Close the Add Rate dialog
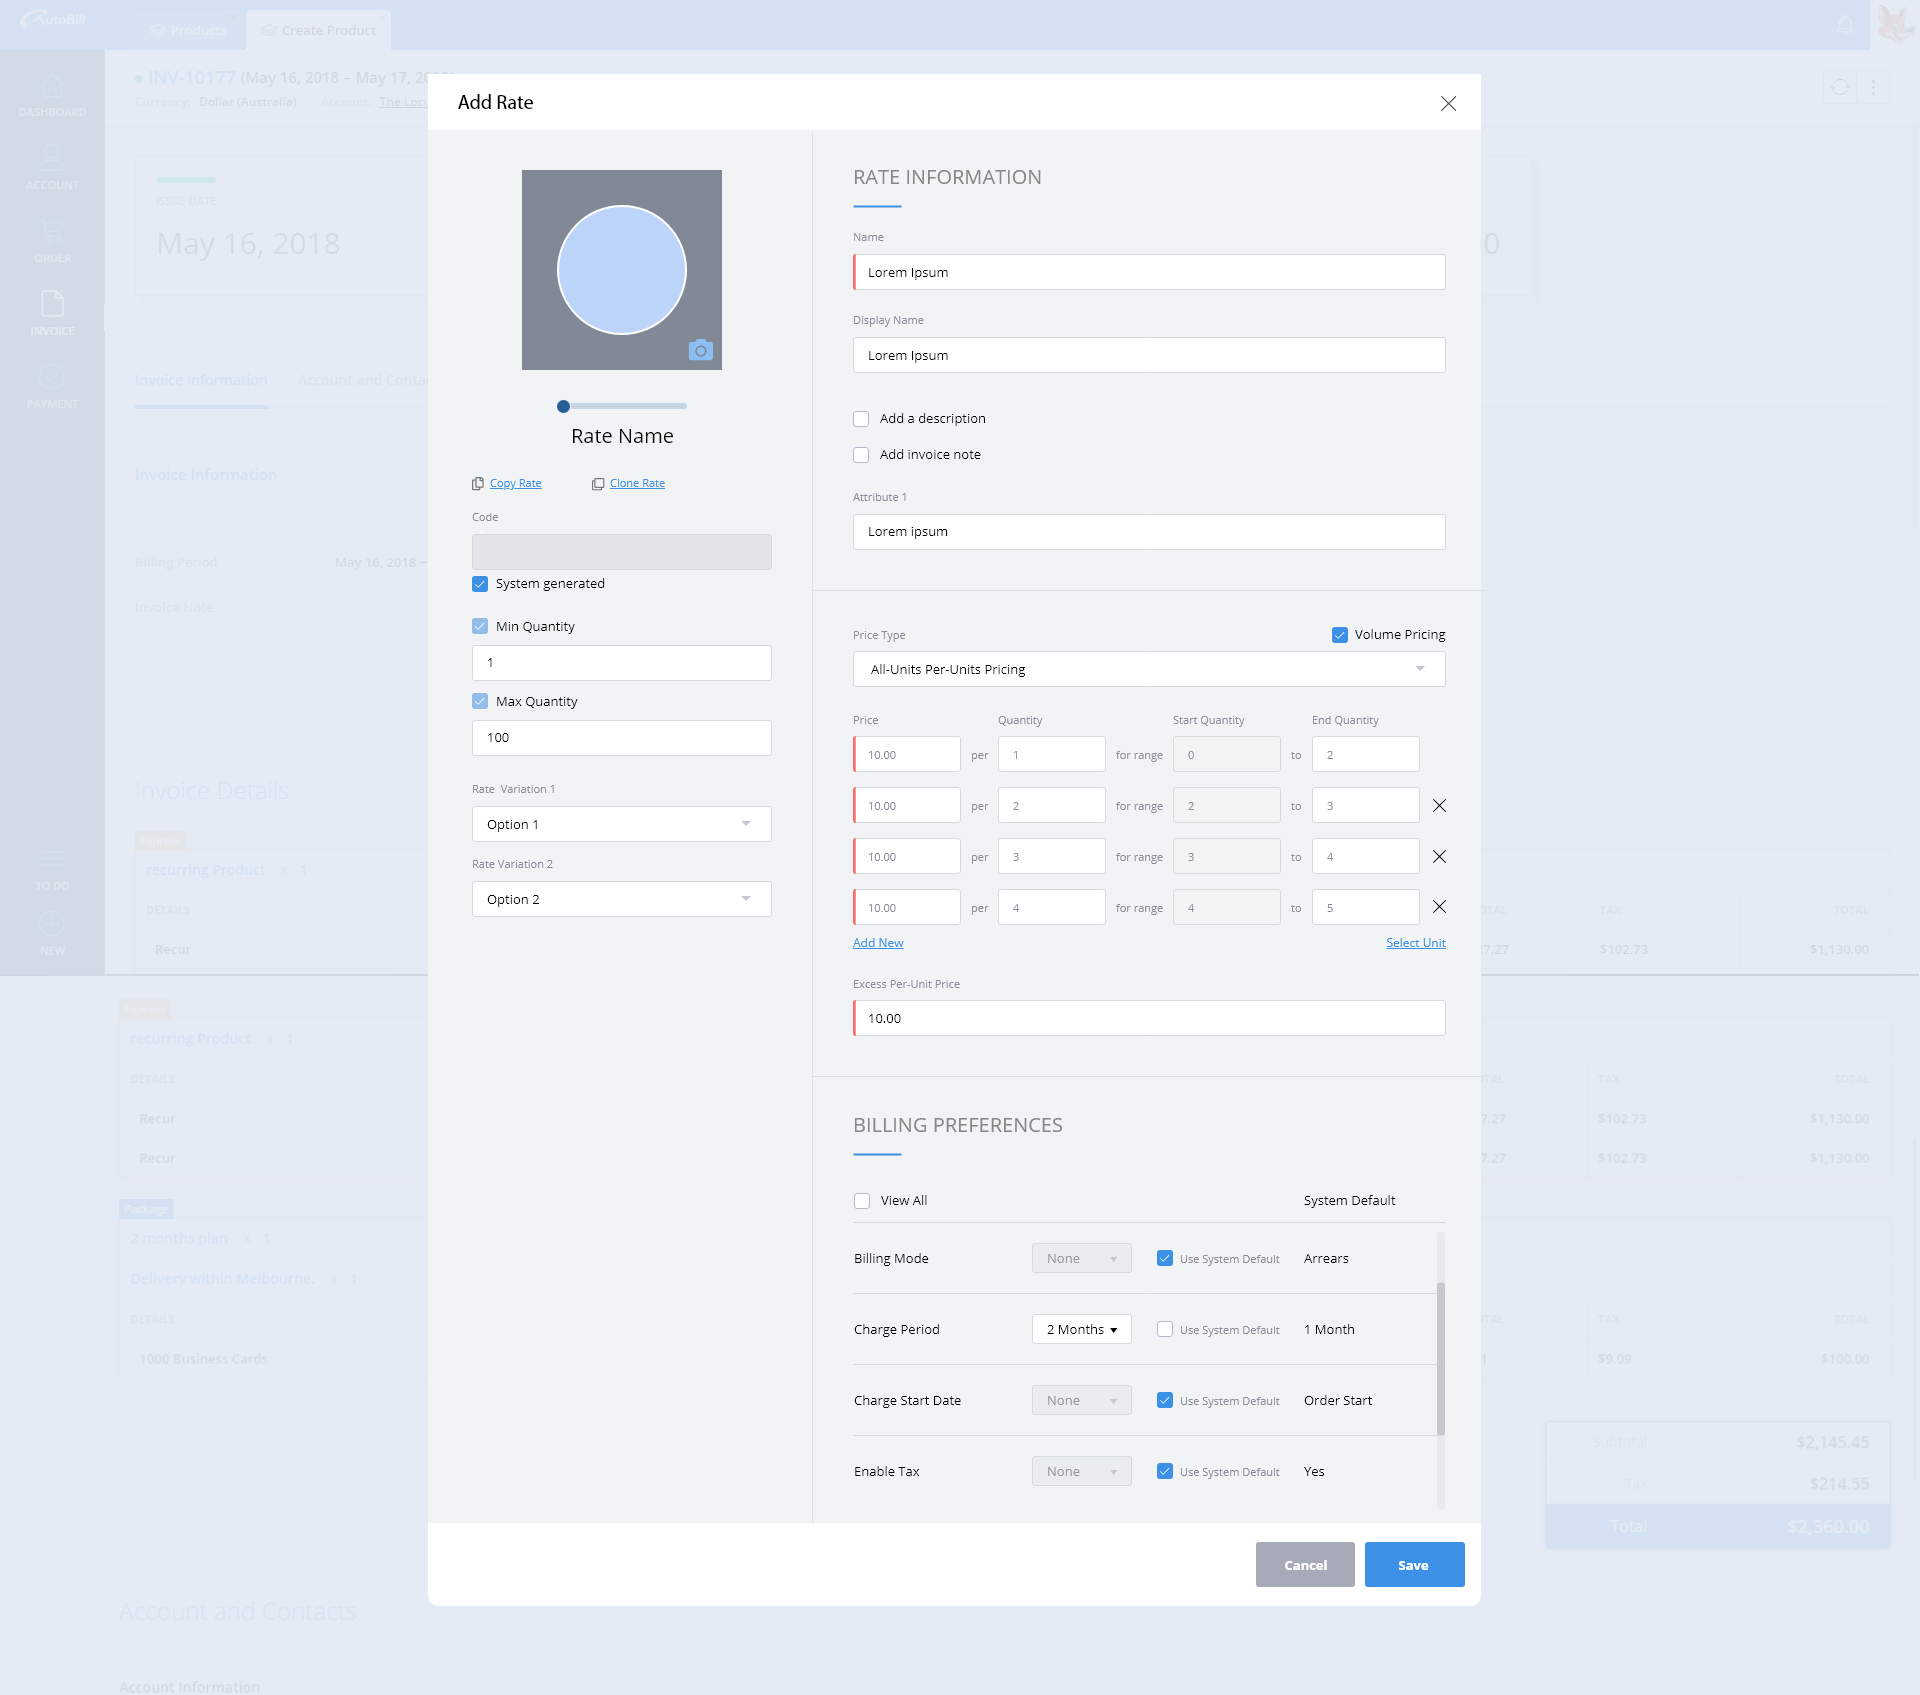This screenshot has width=1920, height=1695. pos(1448,104)
